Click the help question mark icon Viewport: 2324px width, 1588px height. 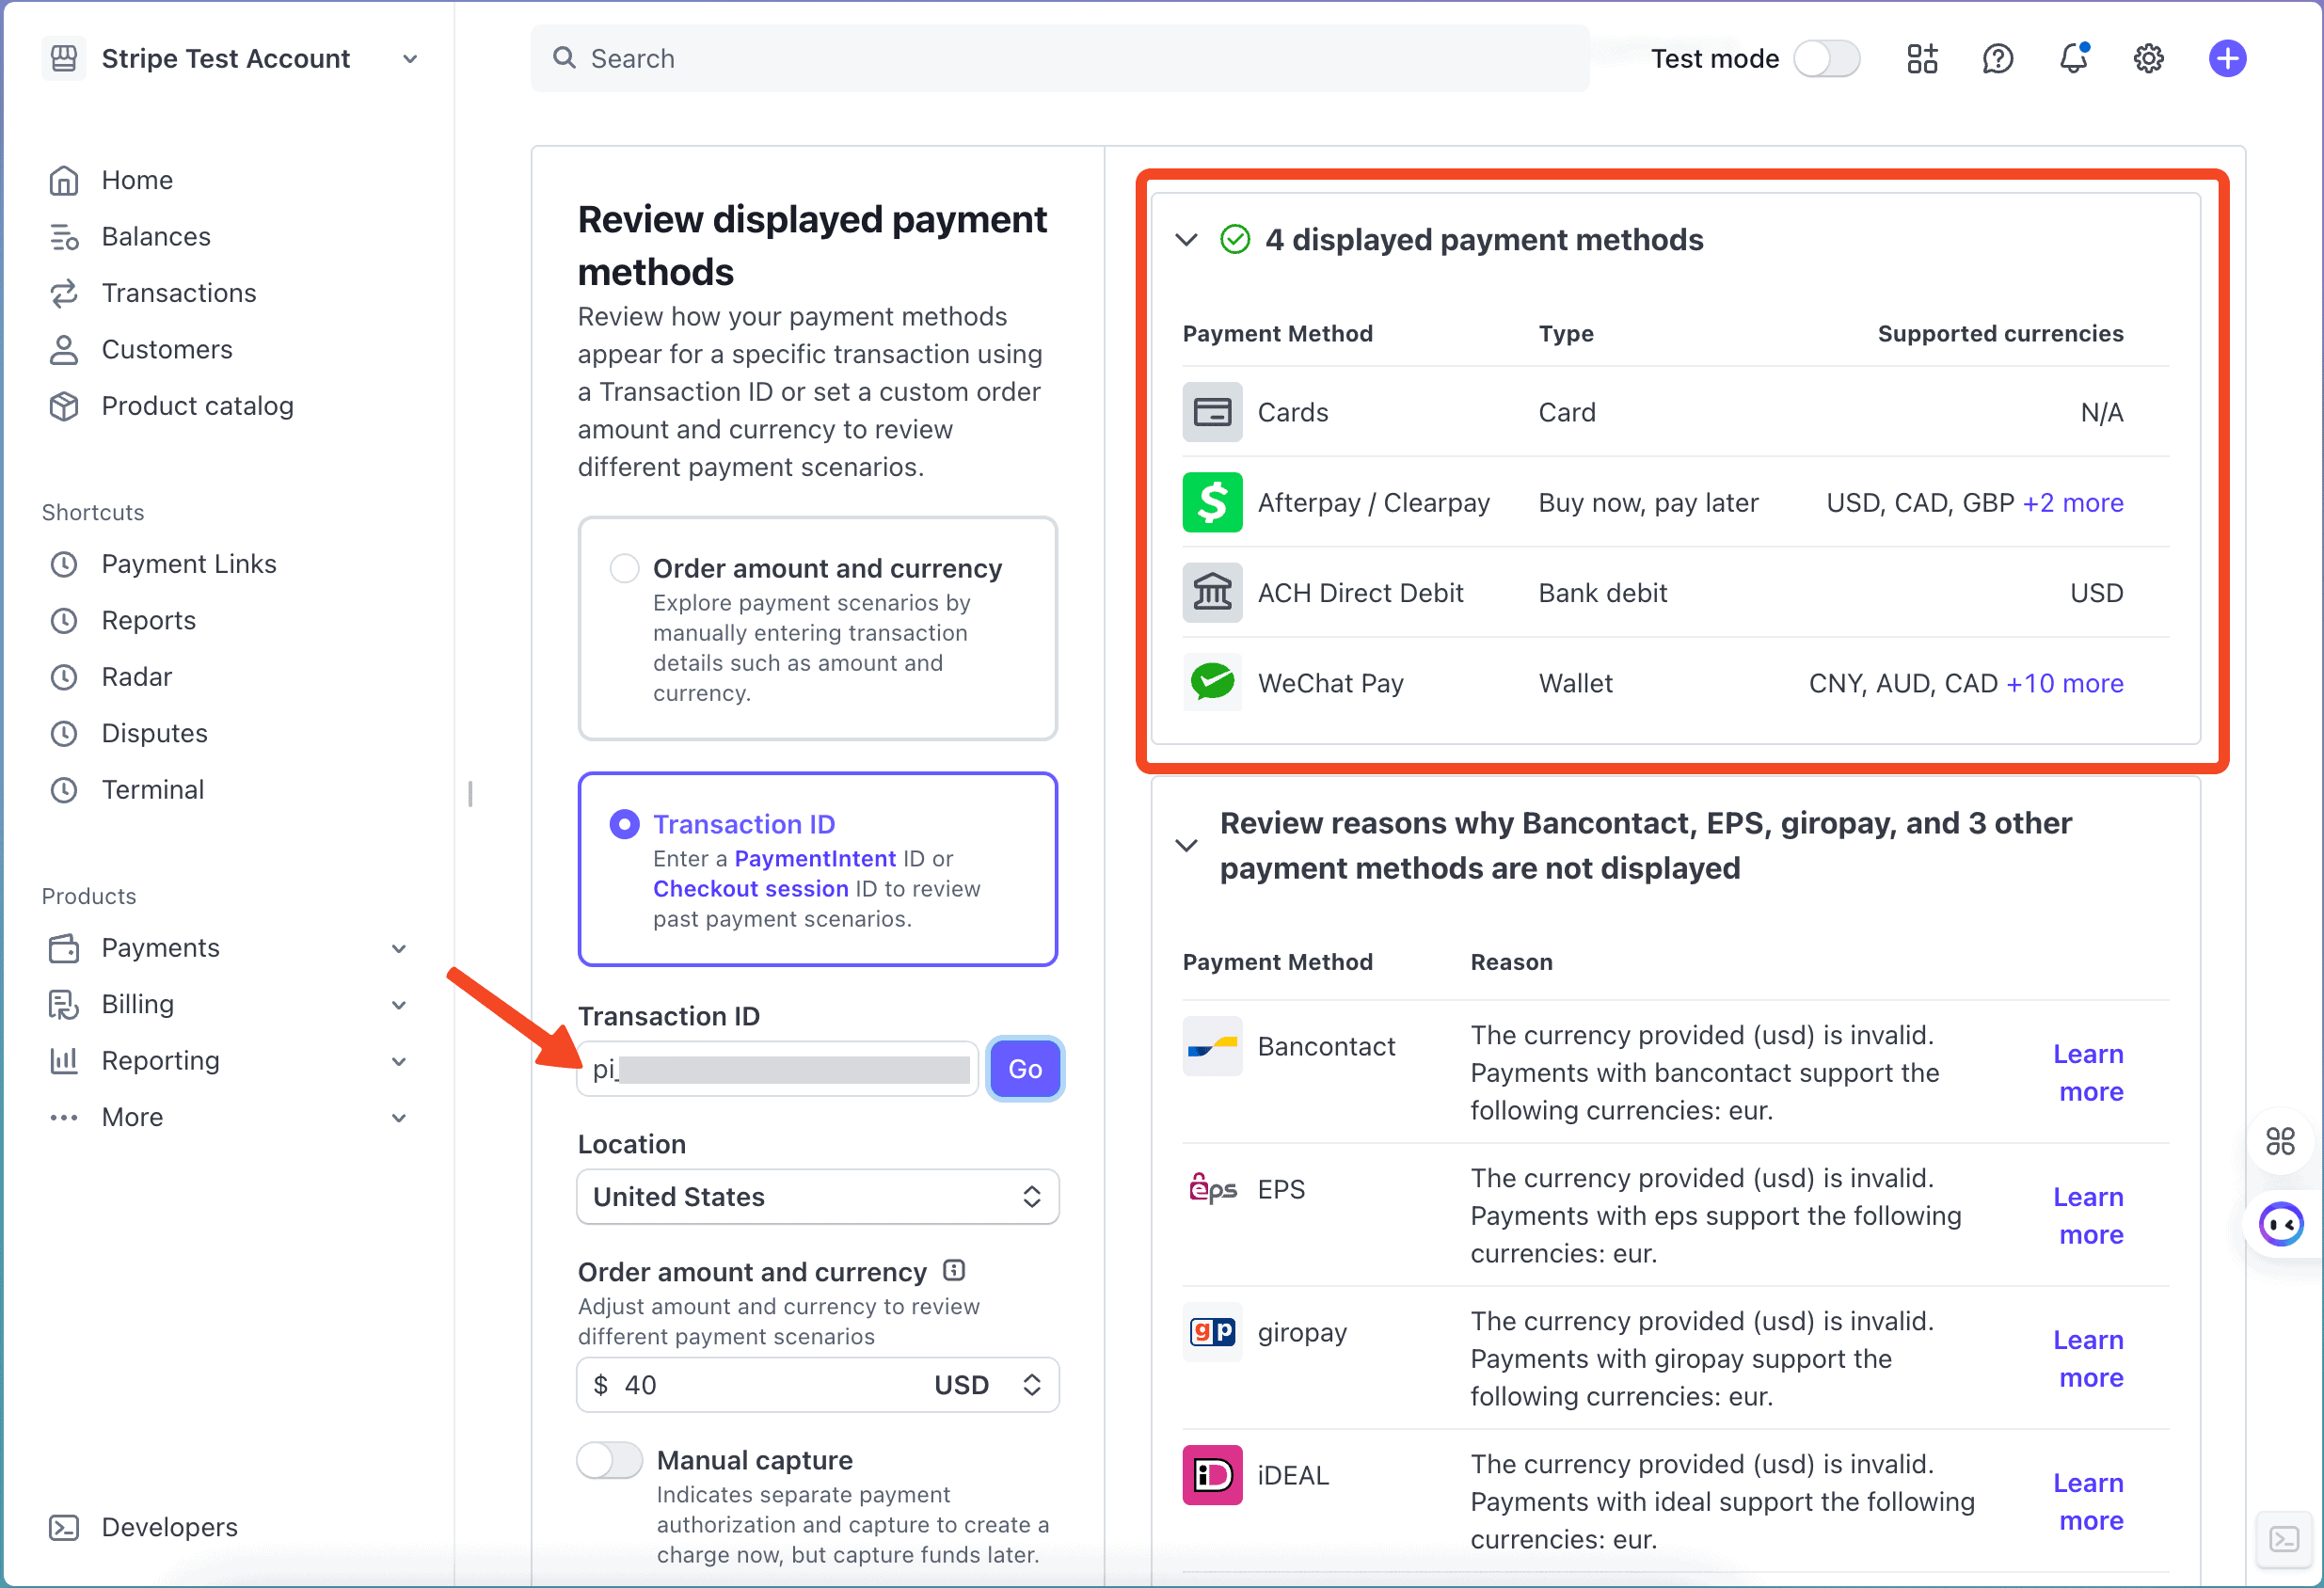click(1997, 58)
